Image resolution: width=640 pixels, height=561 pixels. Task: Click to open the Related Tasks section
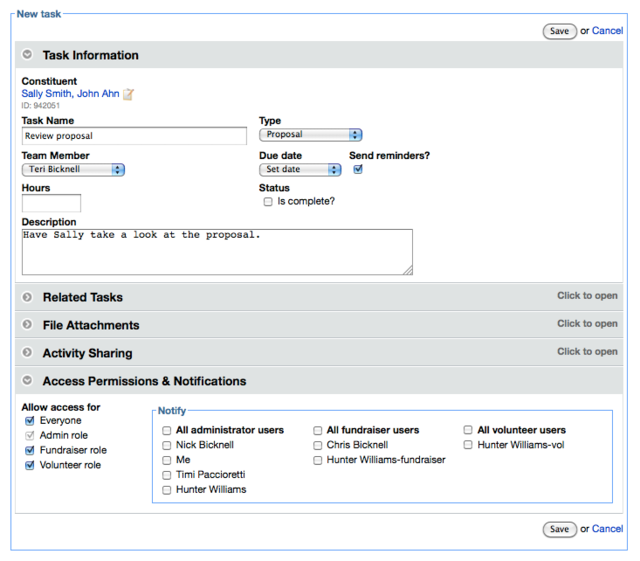587,296
